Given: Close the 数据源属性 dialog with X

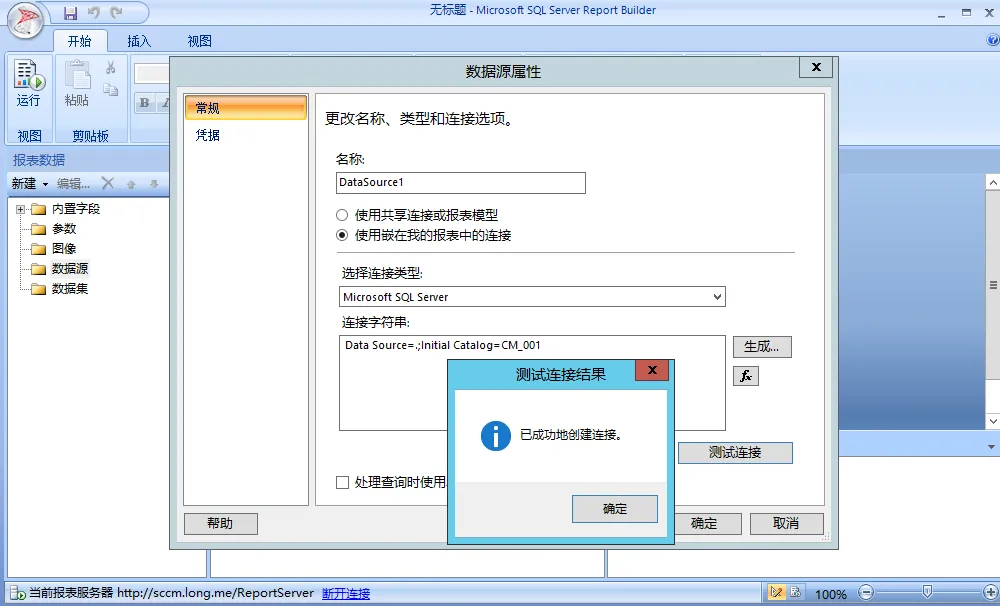Looking at the screenshot, I should (816, 67).
